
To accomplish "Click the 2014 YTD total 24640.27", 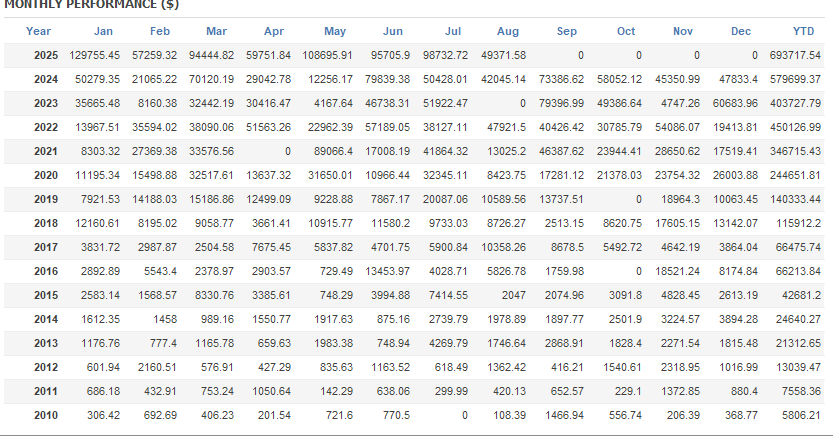I will [798, 319].
